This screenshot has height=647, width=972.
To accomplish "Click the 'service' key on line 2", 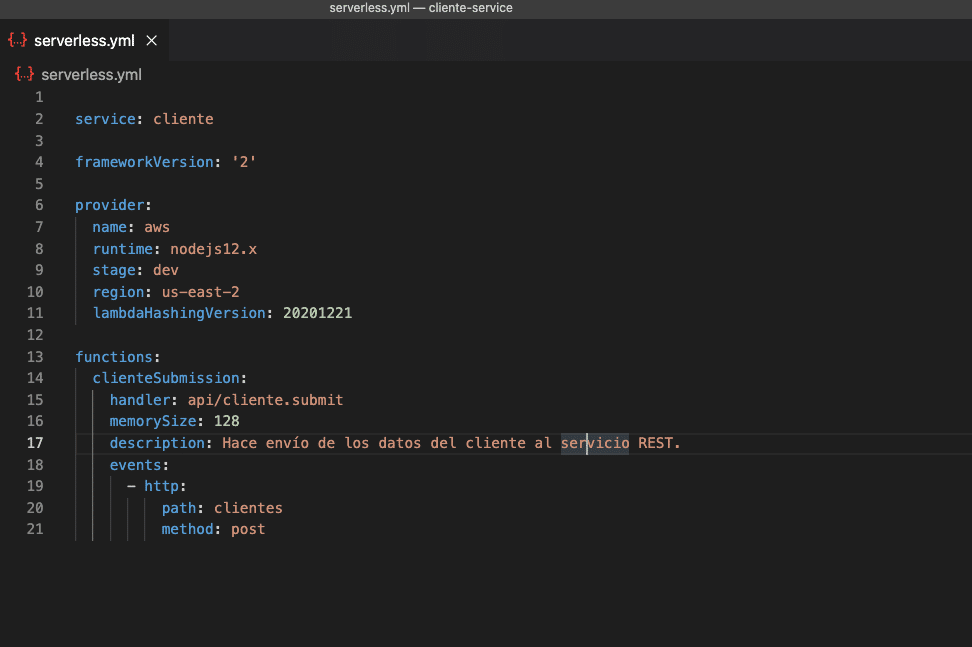I will pos(105,119).
